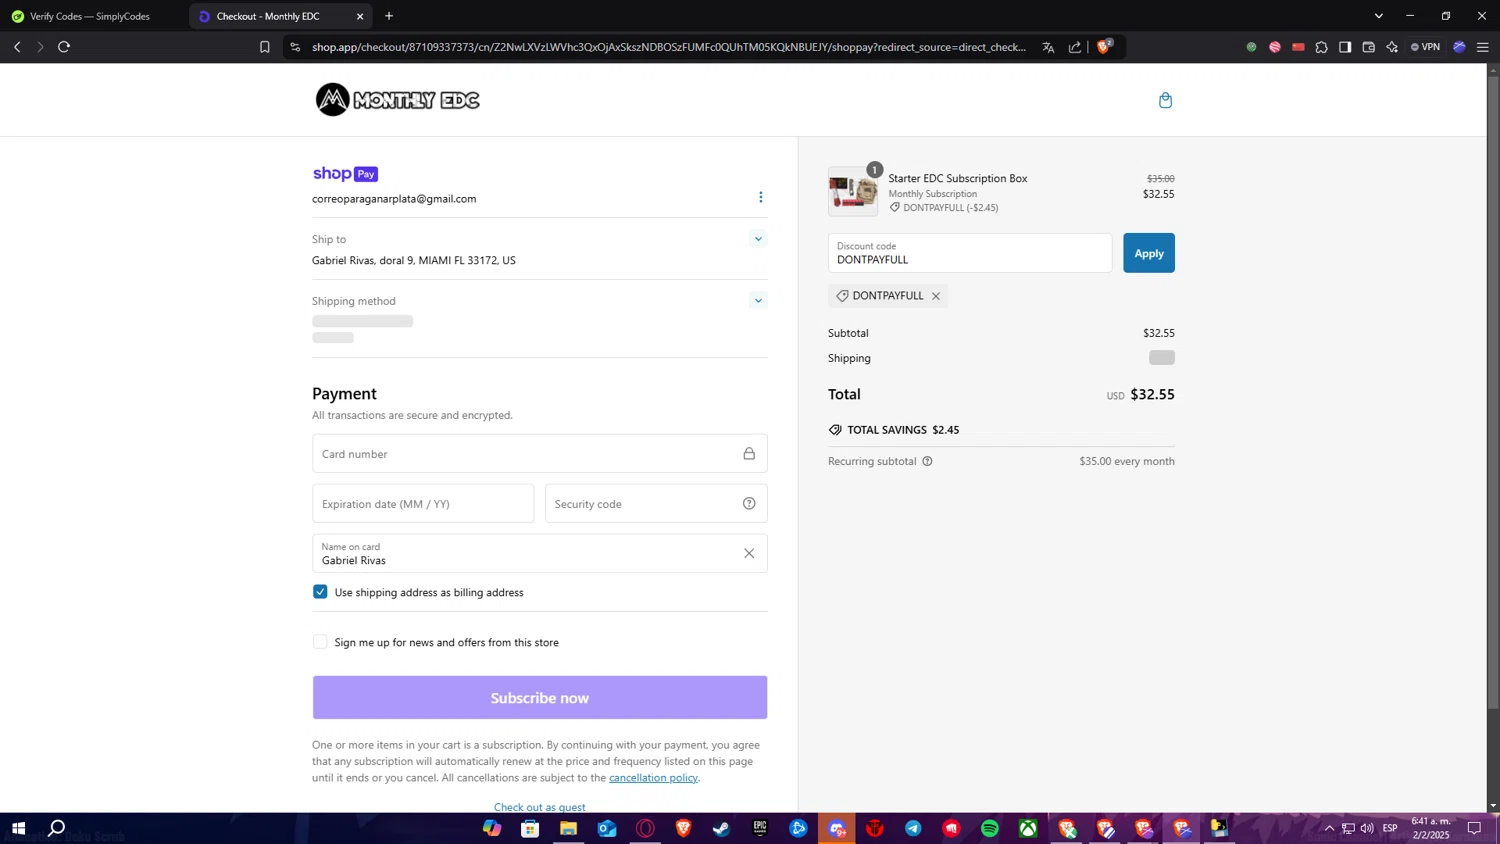This screenshot has height=844, width=1500.
Task: Open Xbox app from the taskbar
Action: [1028, 828]
